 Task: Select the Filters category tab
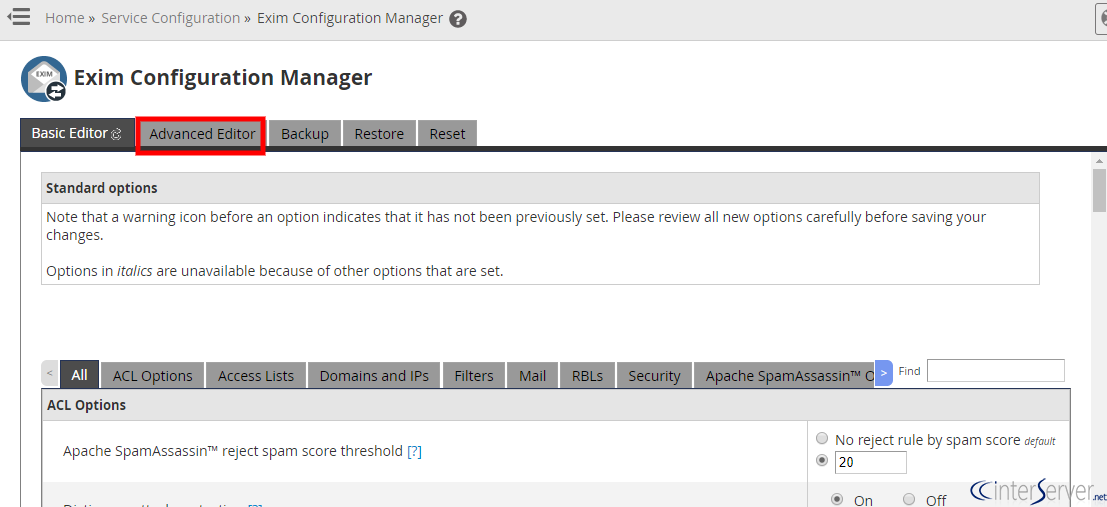click(474, 376)
